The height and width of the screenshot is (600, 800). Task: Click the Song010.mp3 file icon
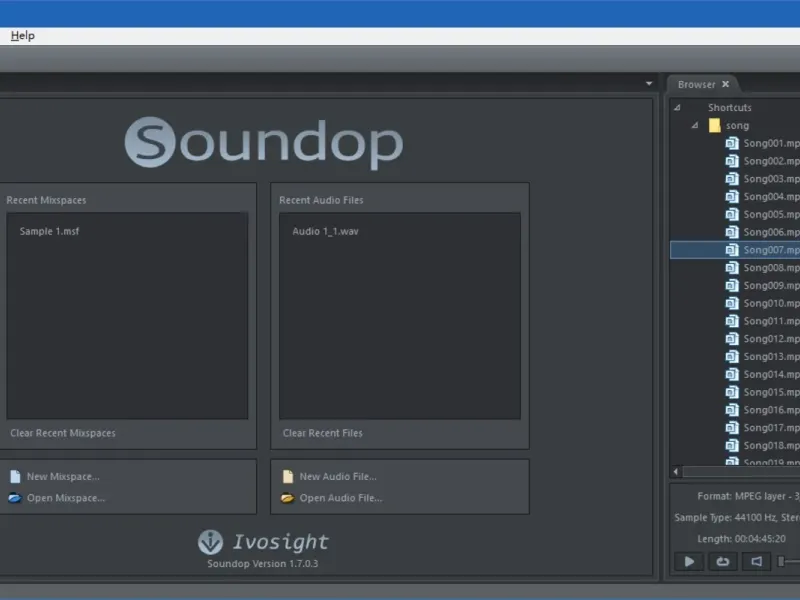[x=732, y=303]
